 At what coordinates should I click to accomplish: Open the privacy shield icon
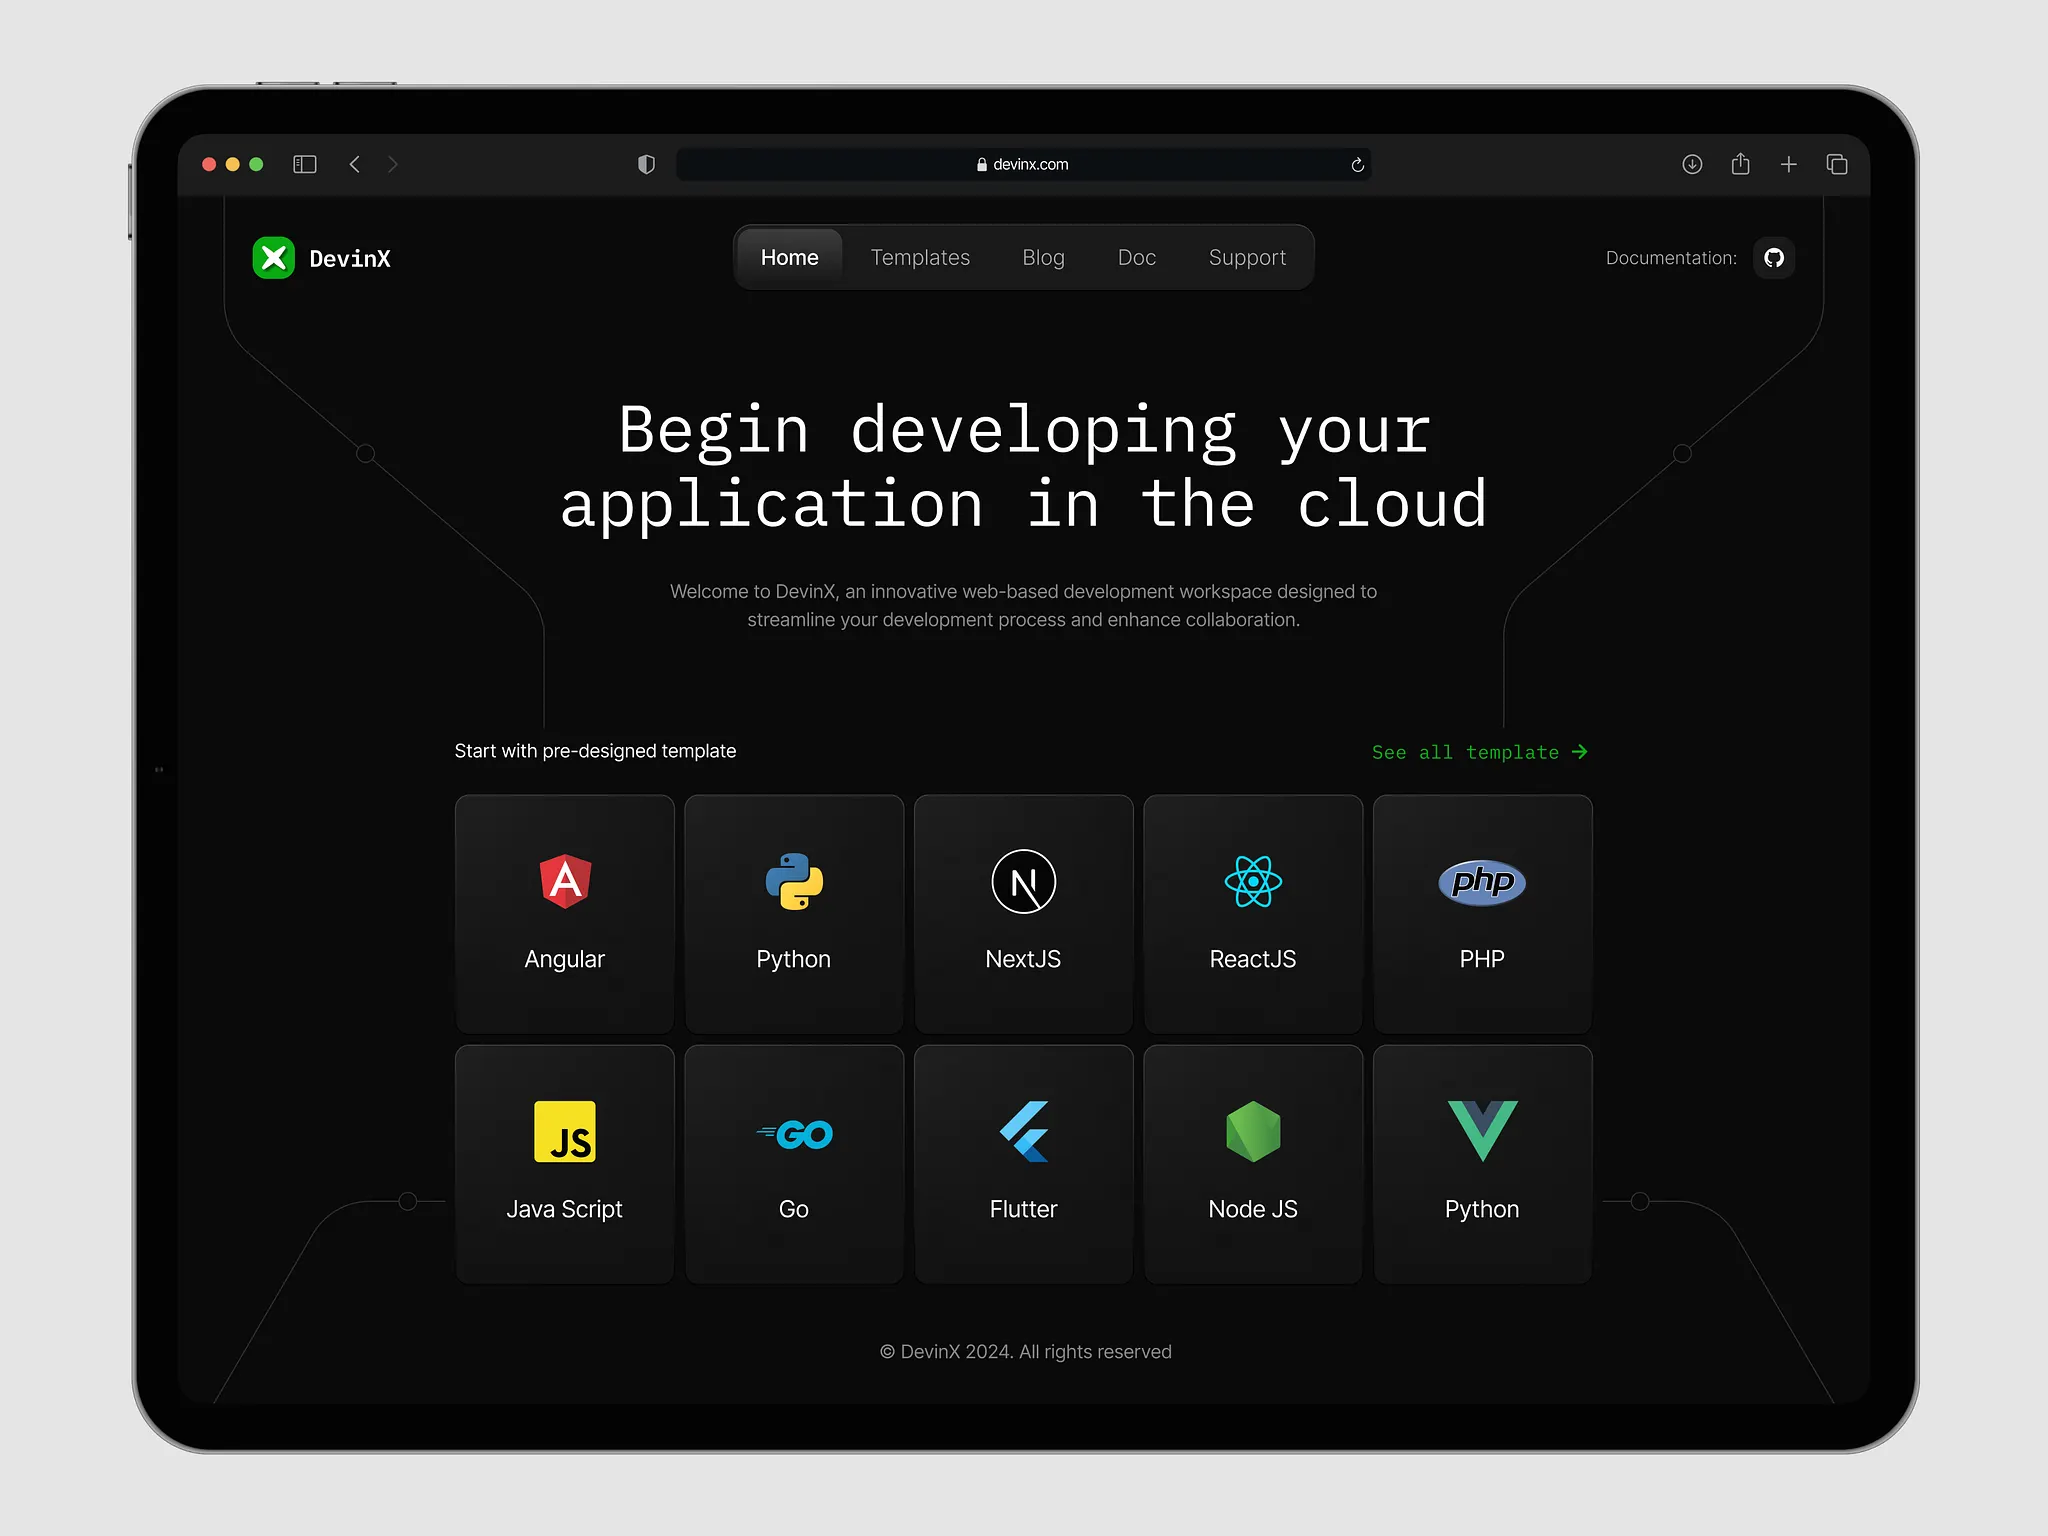coord(647,164)
